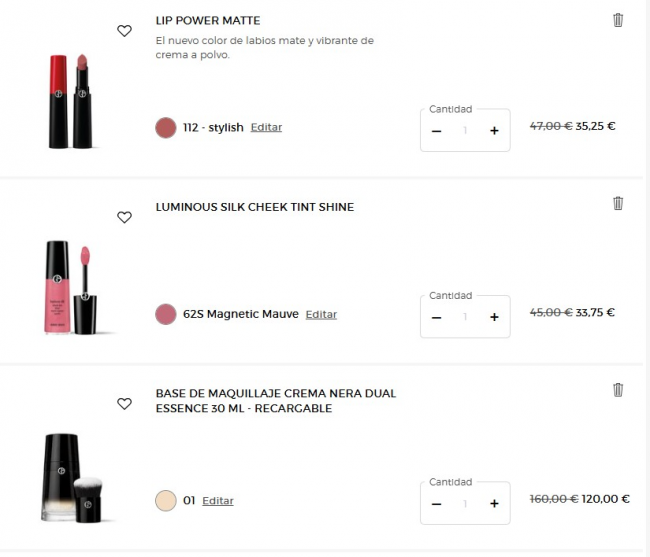Decrease Cheek Tint Shine quantity
Screen dimensions: 650x557
[x=436, y=318]
